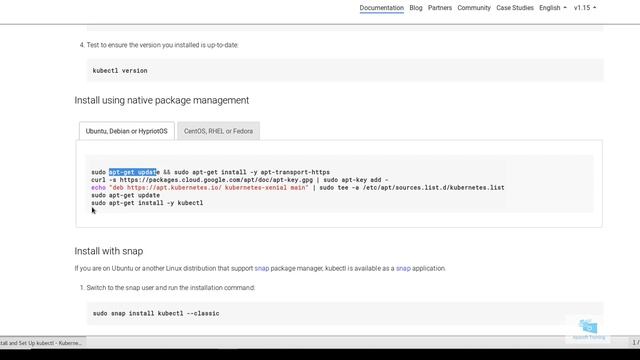Click the highlighted 'apt-get update' text

(x=133, y=172)
